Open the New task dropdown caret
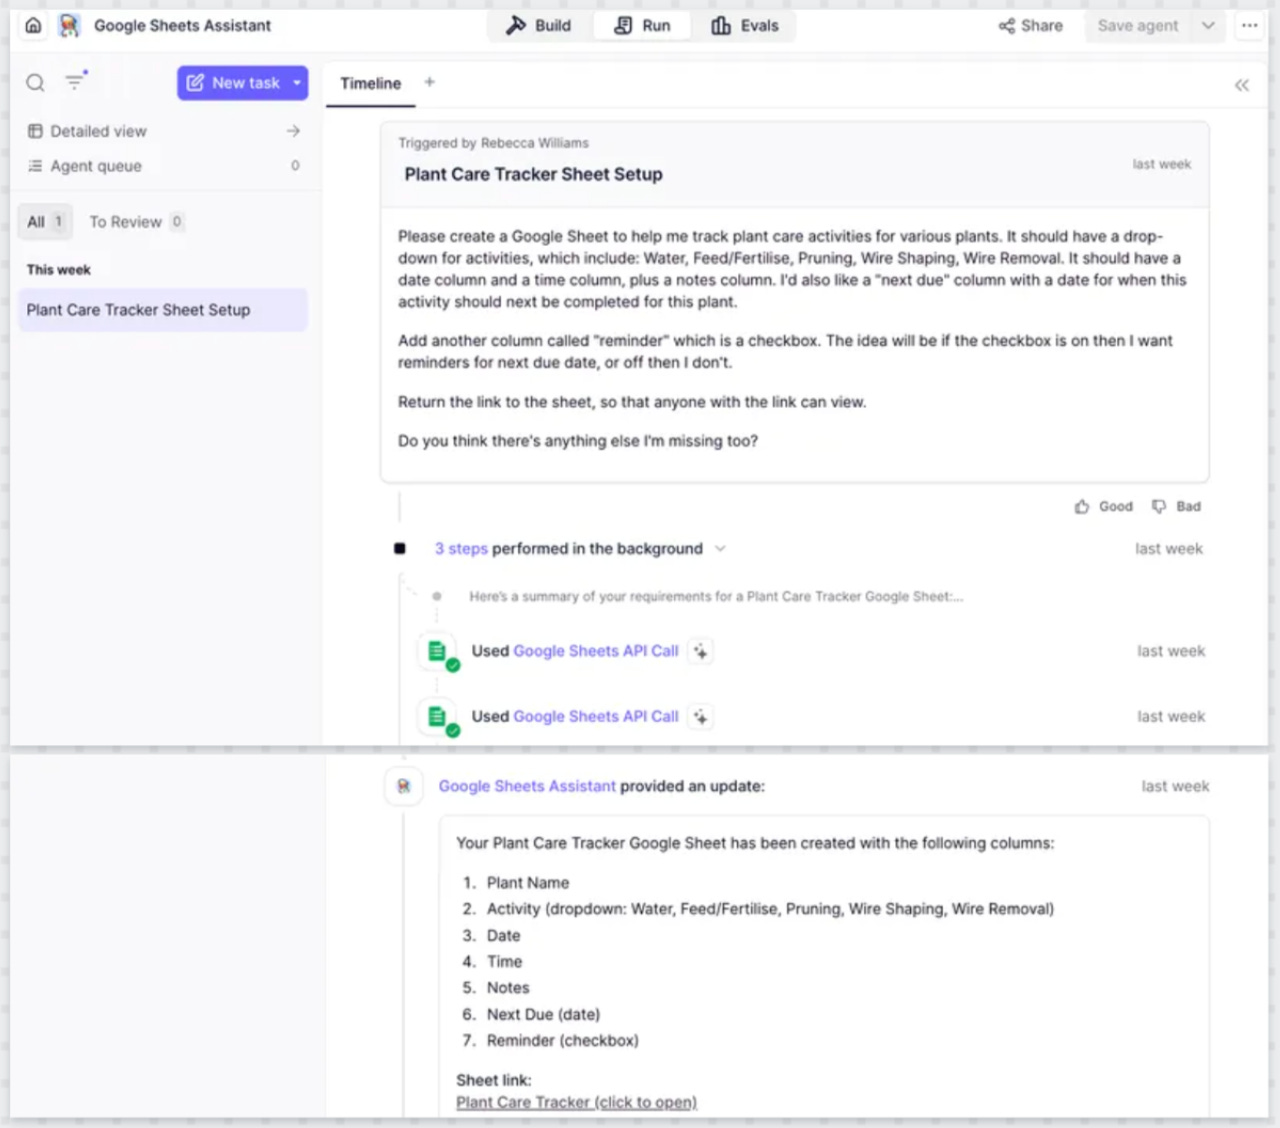 pyautogui.click(x=297, y=83)
